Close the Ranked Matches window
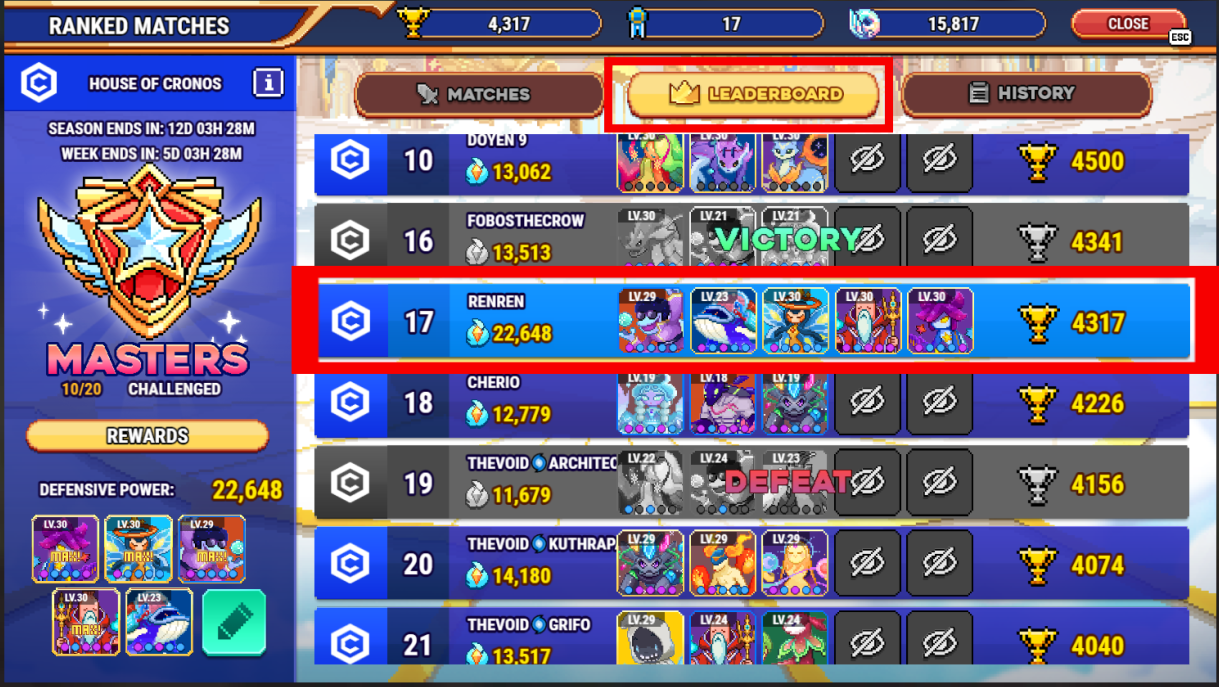Viewport: 1219px width, 687px height. 1128,24
